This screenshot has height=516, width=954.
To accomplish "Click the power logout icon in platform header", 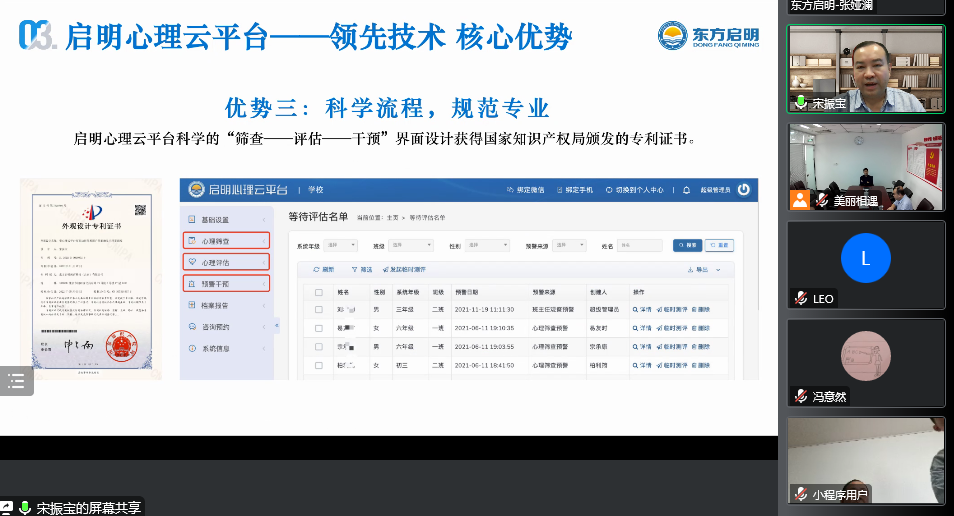I will point(743,189).
